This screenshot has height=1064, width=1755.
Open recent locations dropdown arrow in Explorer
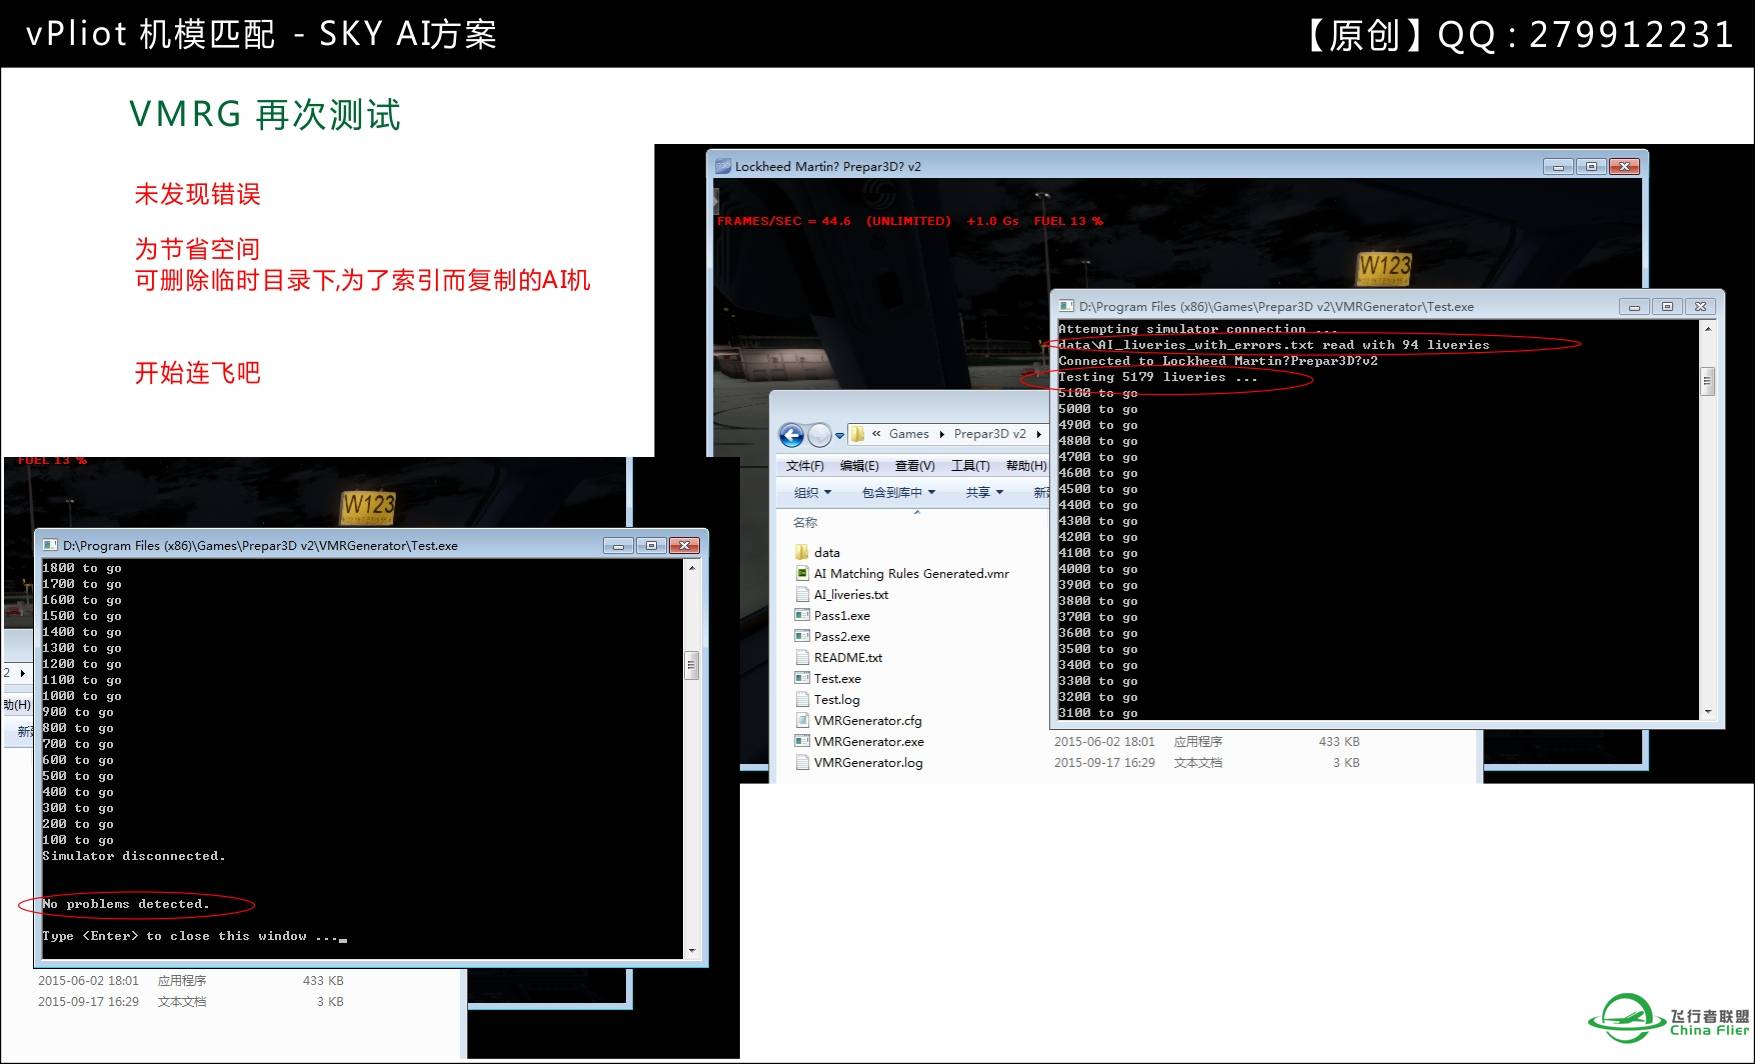(840, 436)
